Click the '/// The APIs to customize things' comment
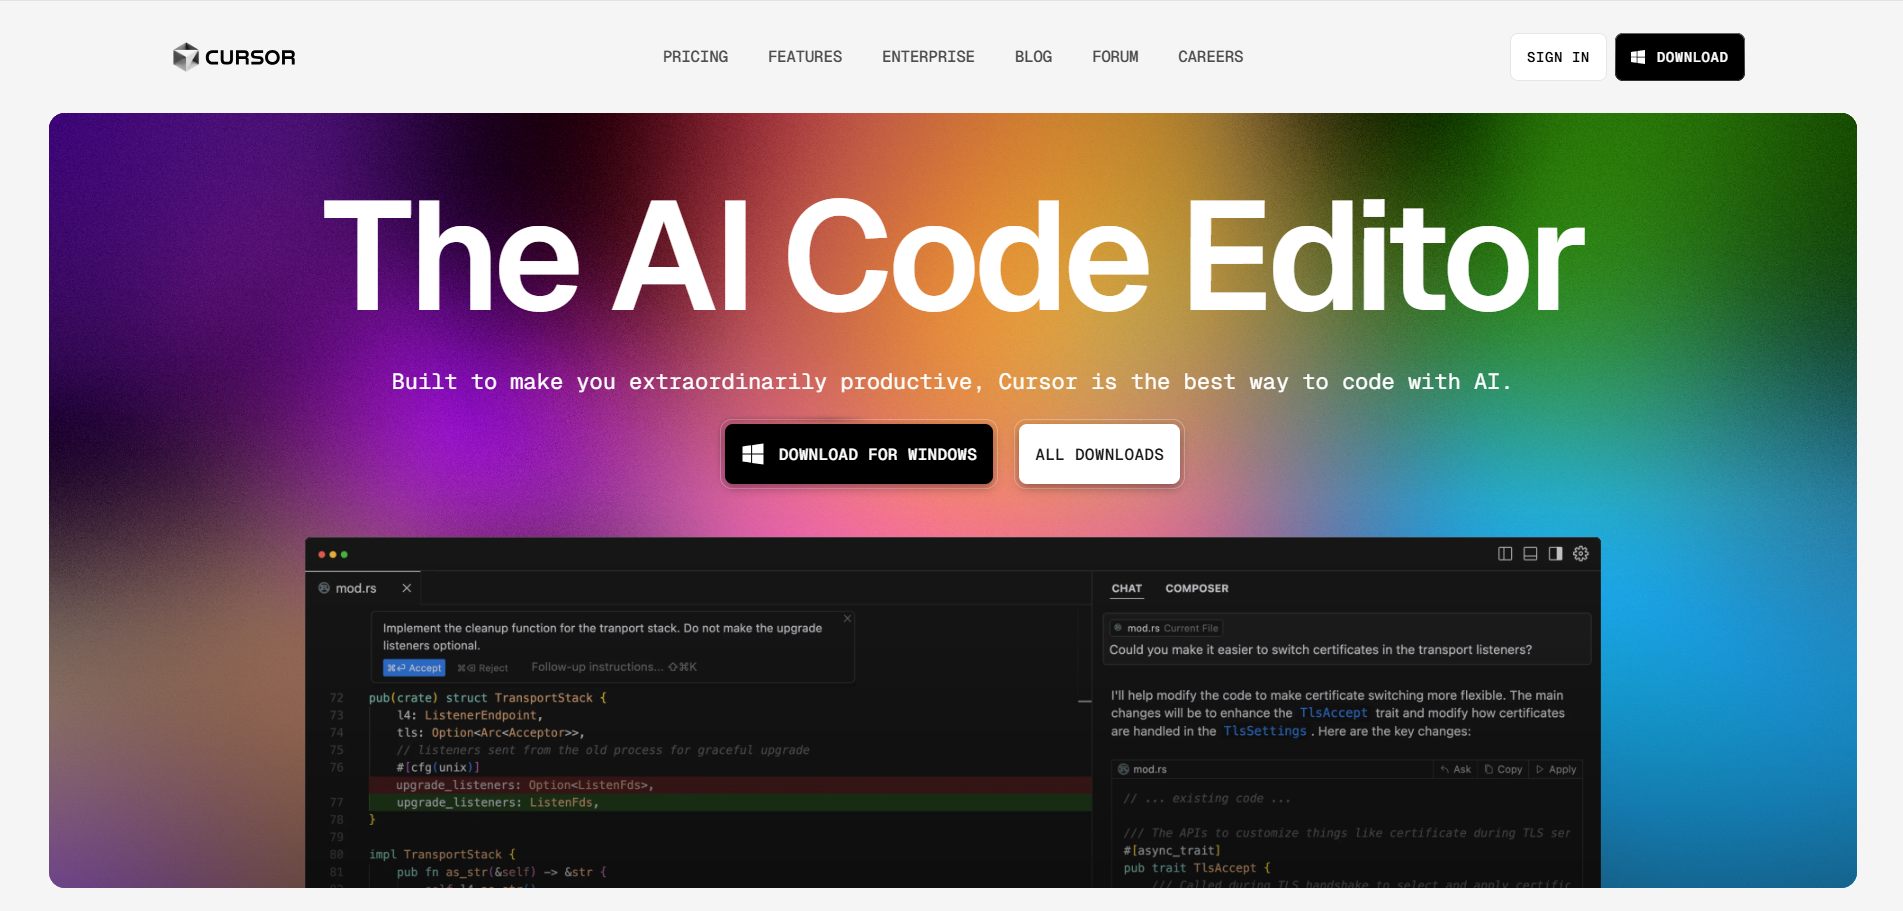 (1346, 833)
